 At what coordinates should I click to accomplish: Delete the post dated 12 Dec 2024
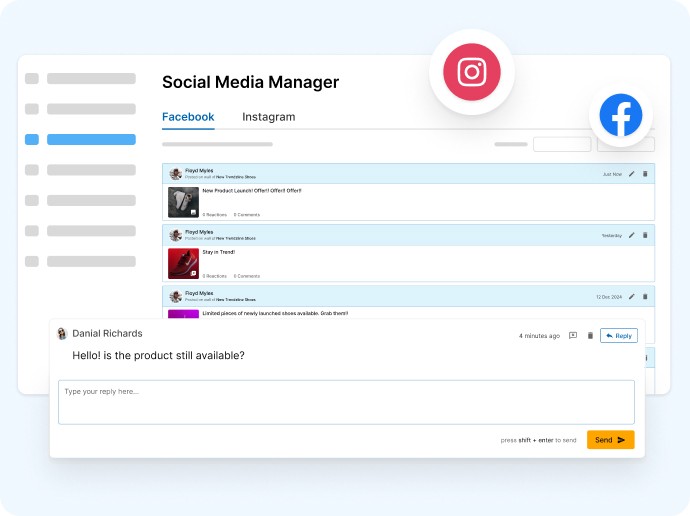pos(645,296)
